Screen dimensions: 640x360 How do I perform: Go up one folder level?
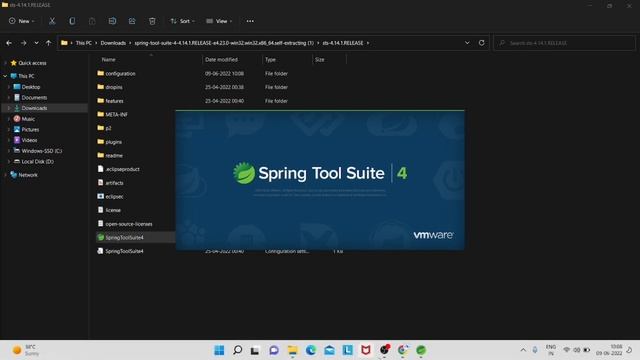(x=49, y=43)
